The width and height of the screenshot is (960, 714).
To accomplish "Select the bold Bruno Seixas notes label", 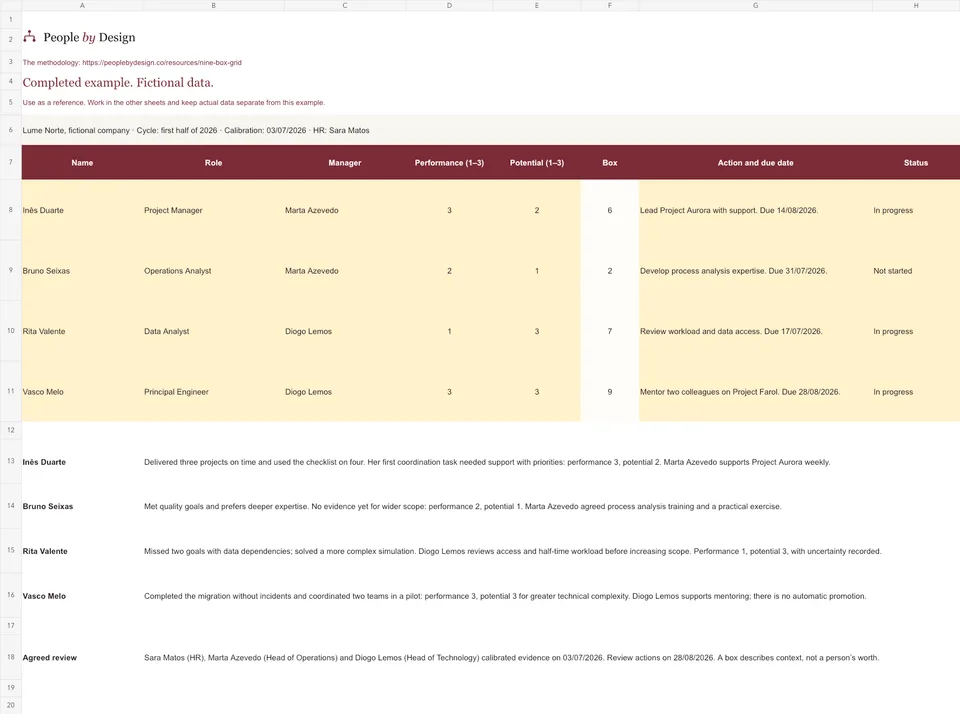I will tap(48, 506).
